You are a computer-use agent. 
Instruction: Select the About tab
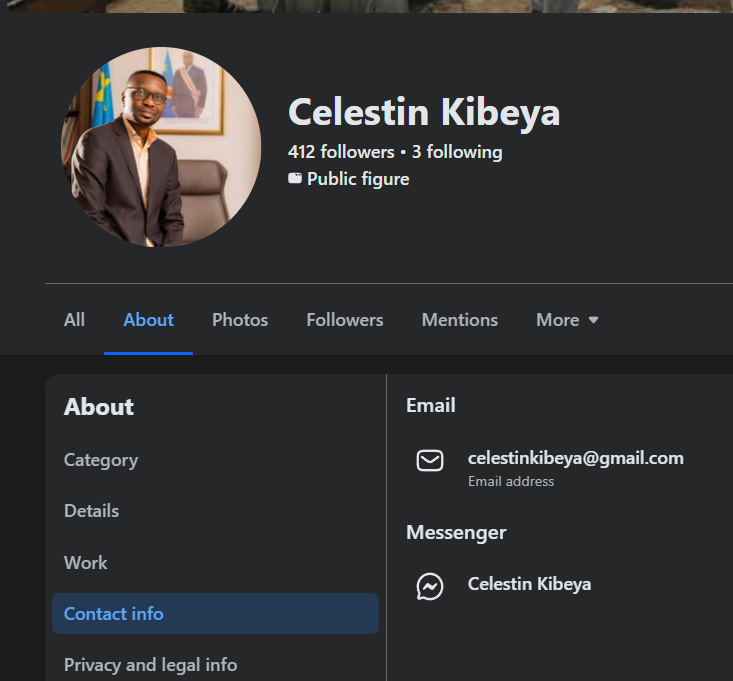(148, 320)
